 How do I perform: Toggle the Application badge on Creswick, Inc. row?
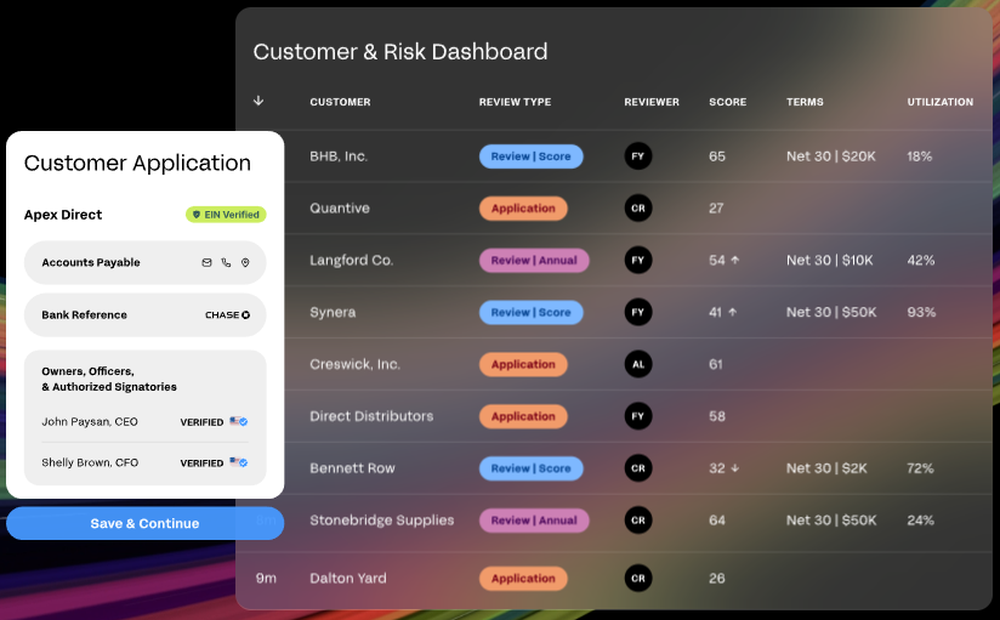pos(523,364)
